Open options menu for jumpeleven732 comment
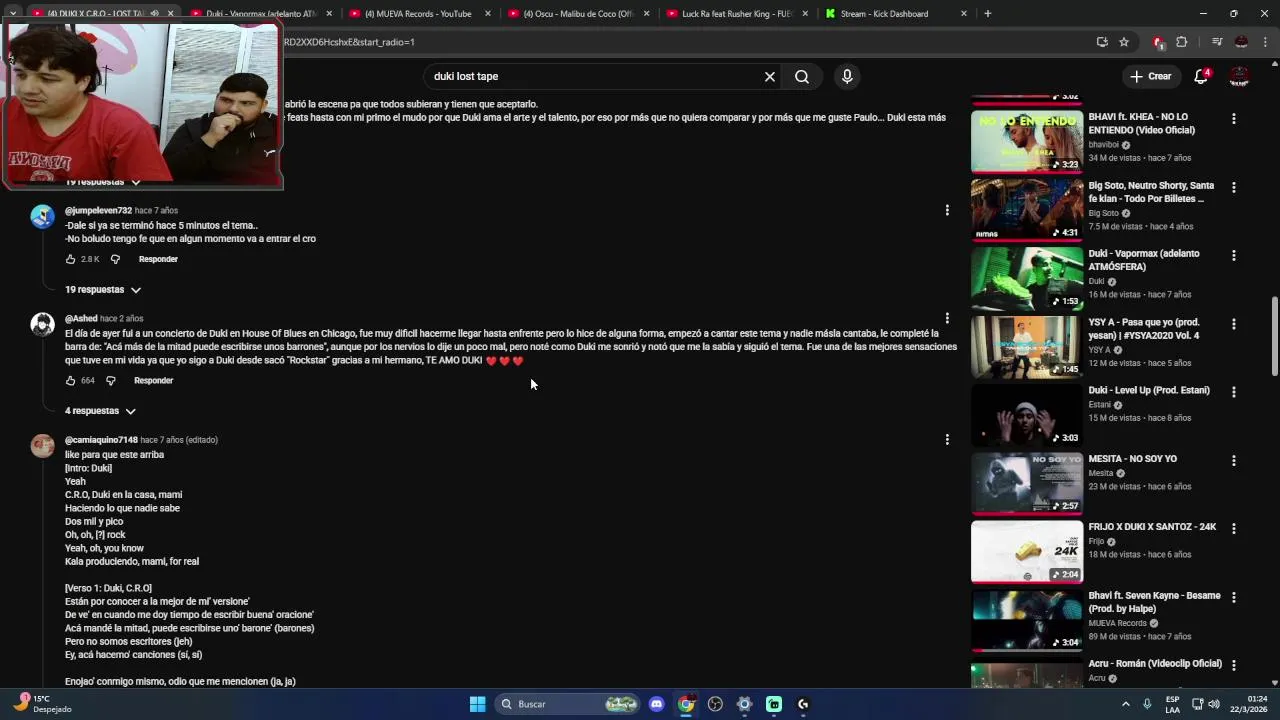The height and width of the screenshot is (720, 1280). pos(947,210)
